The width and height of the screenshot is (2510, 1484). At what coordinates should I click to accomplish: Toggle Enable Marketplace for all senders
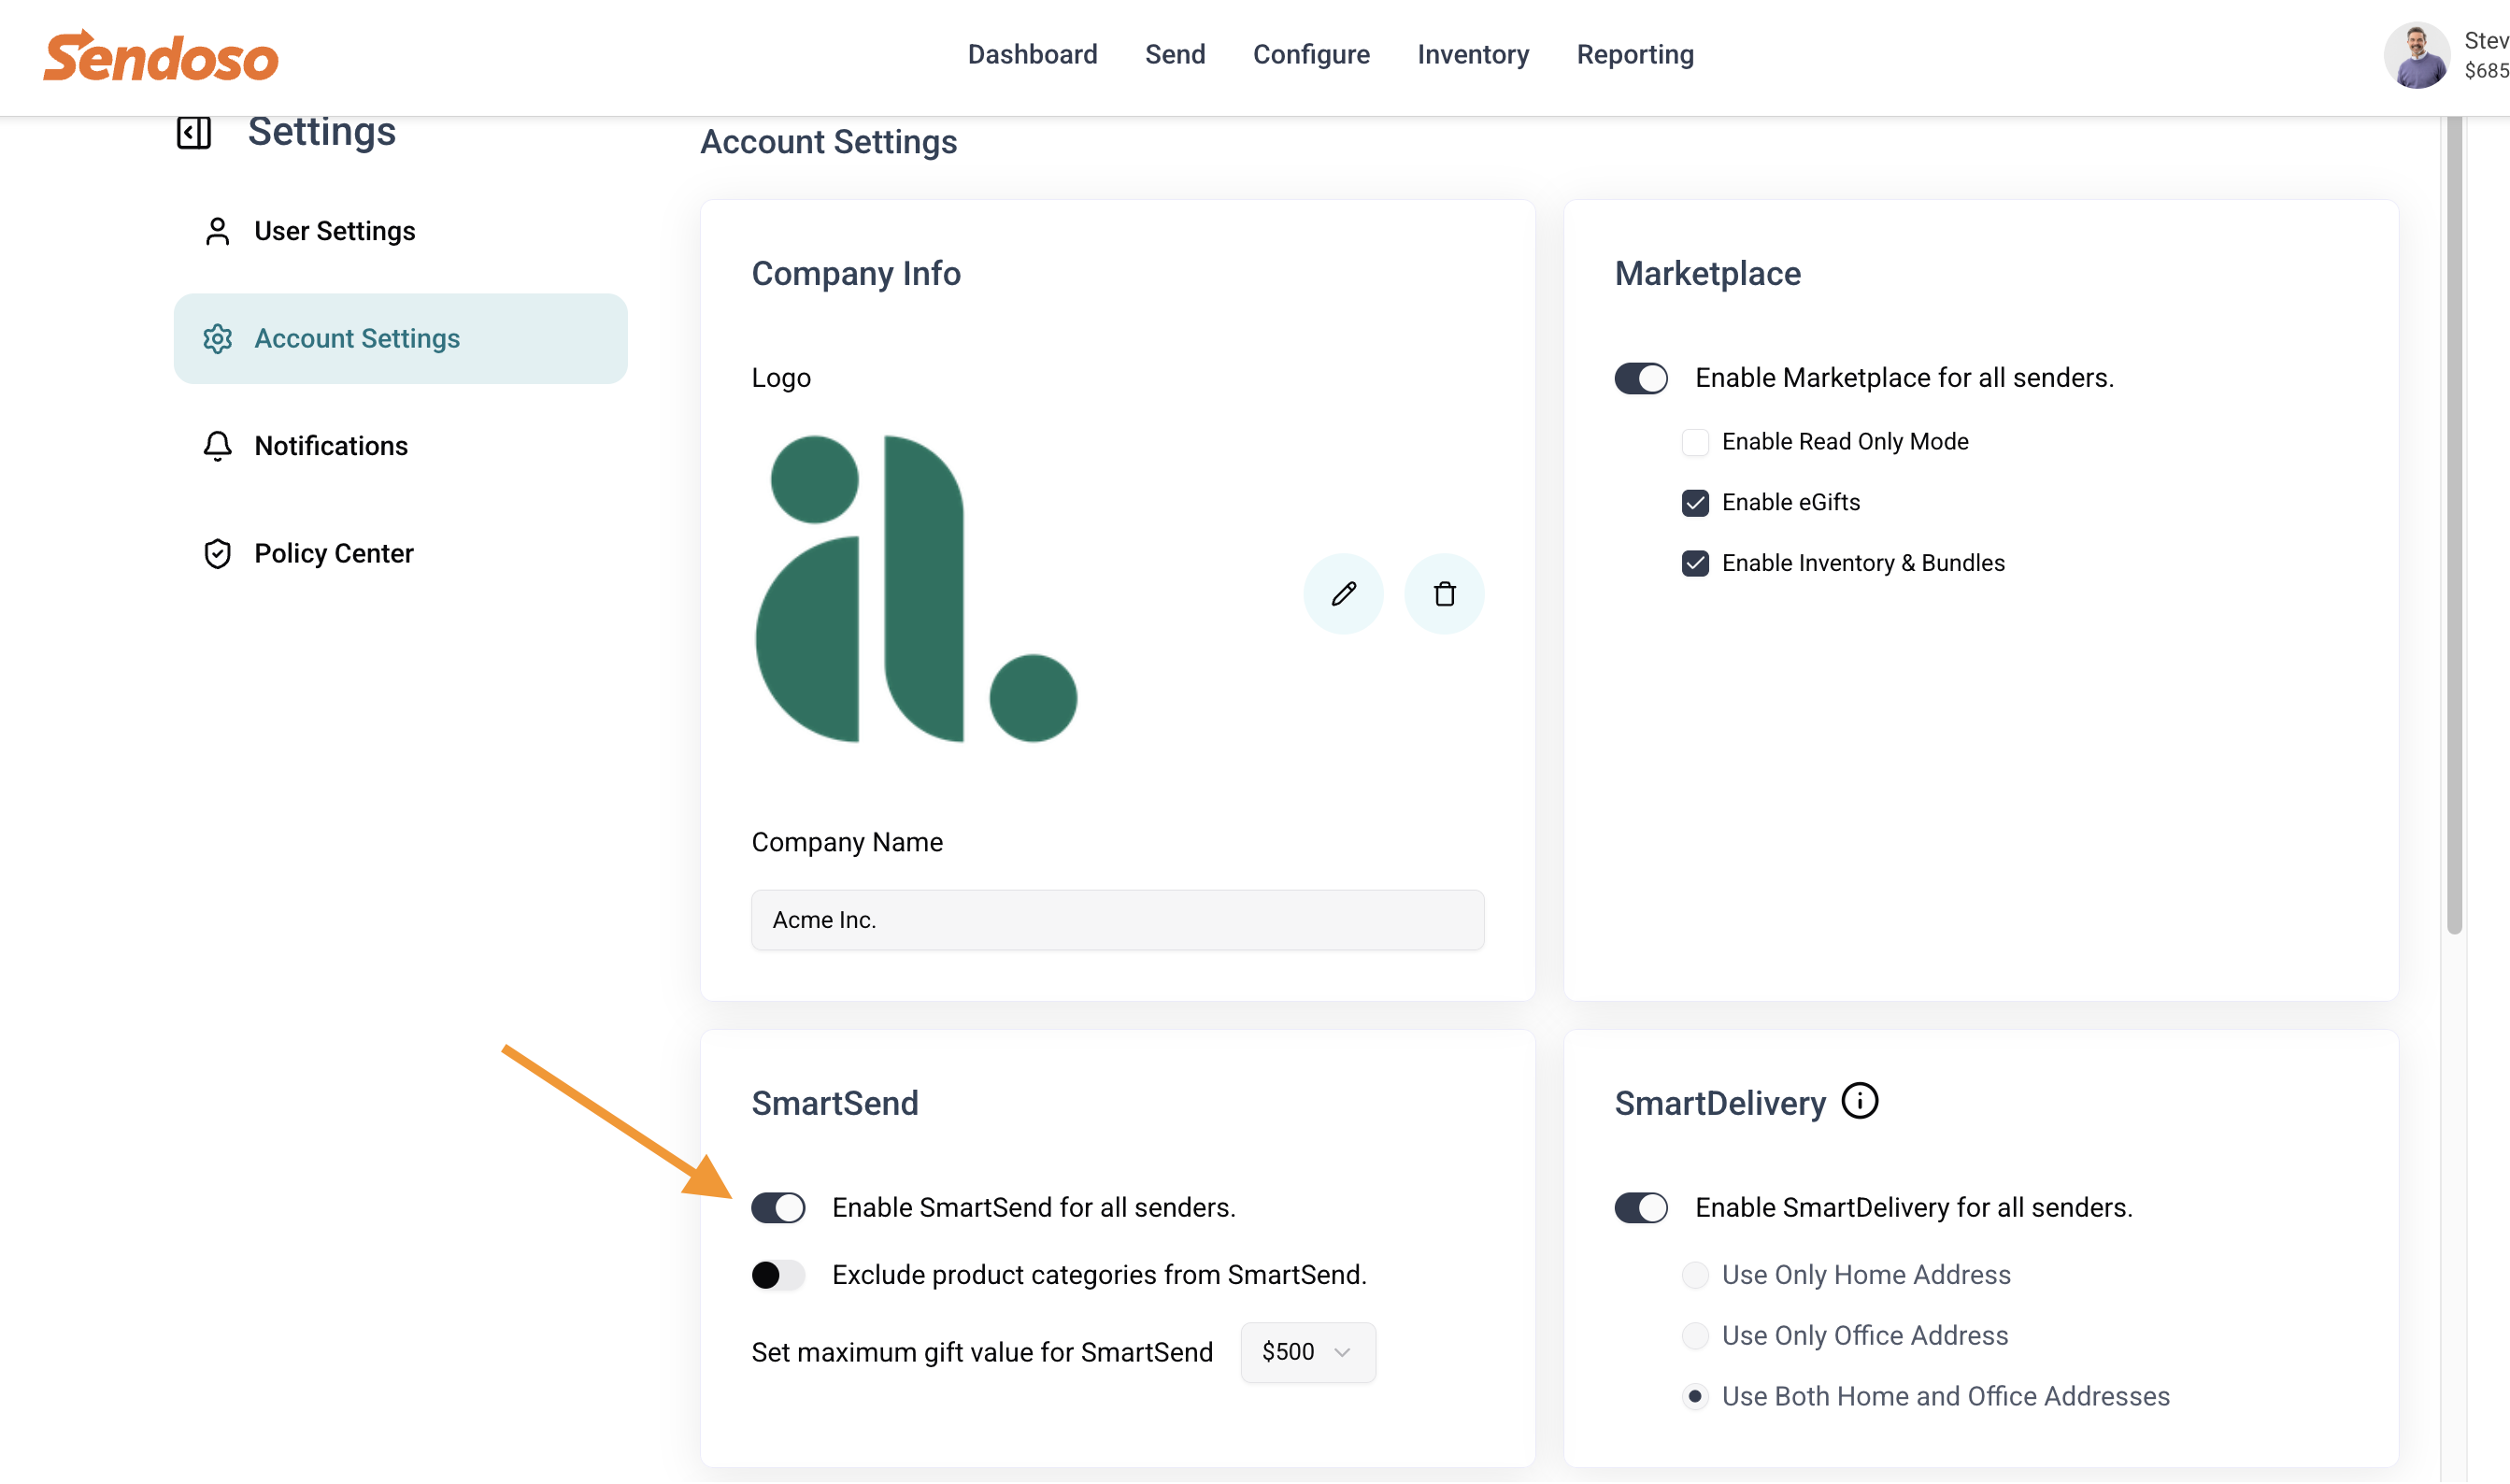click(x=1641, y=379)
